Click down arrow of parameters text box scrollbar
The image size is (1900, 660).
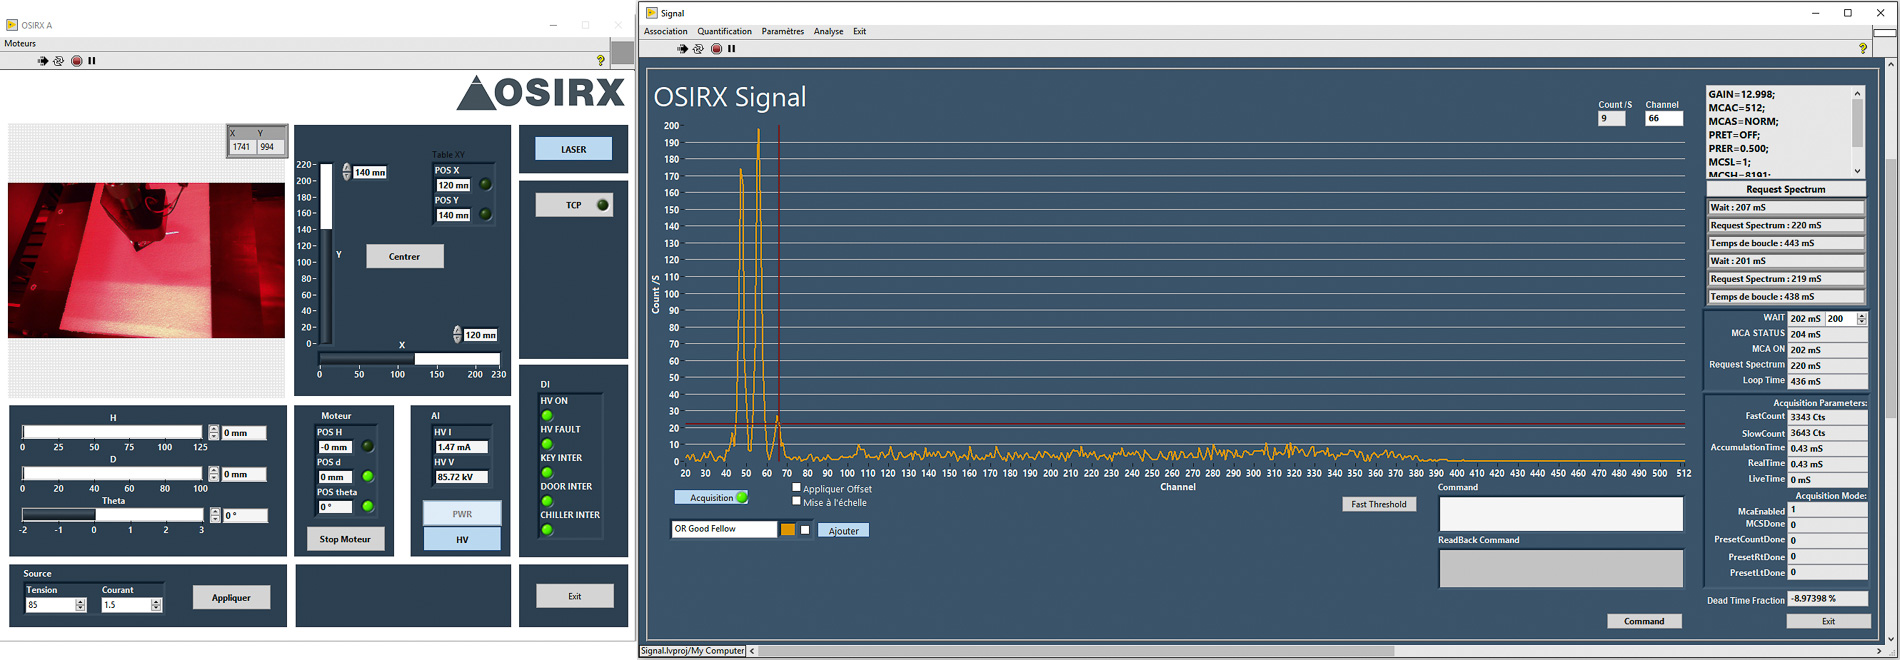pos(1858,172)
